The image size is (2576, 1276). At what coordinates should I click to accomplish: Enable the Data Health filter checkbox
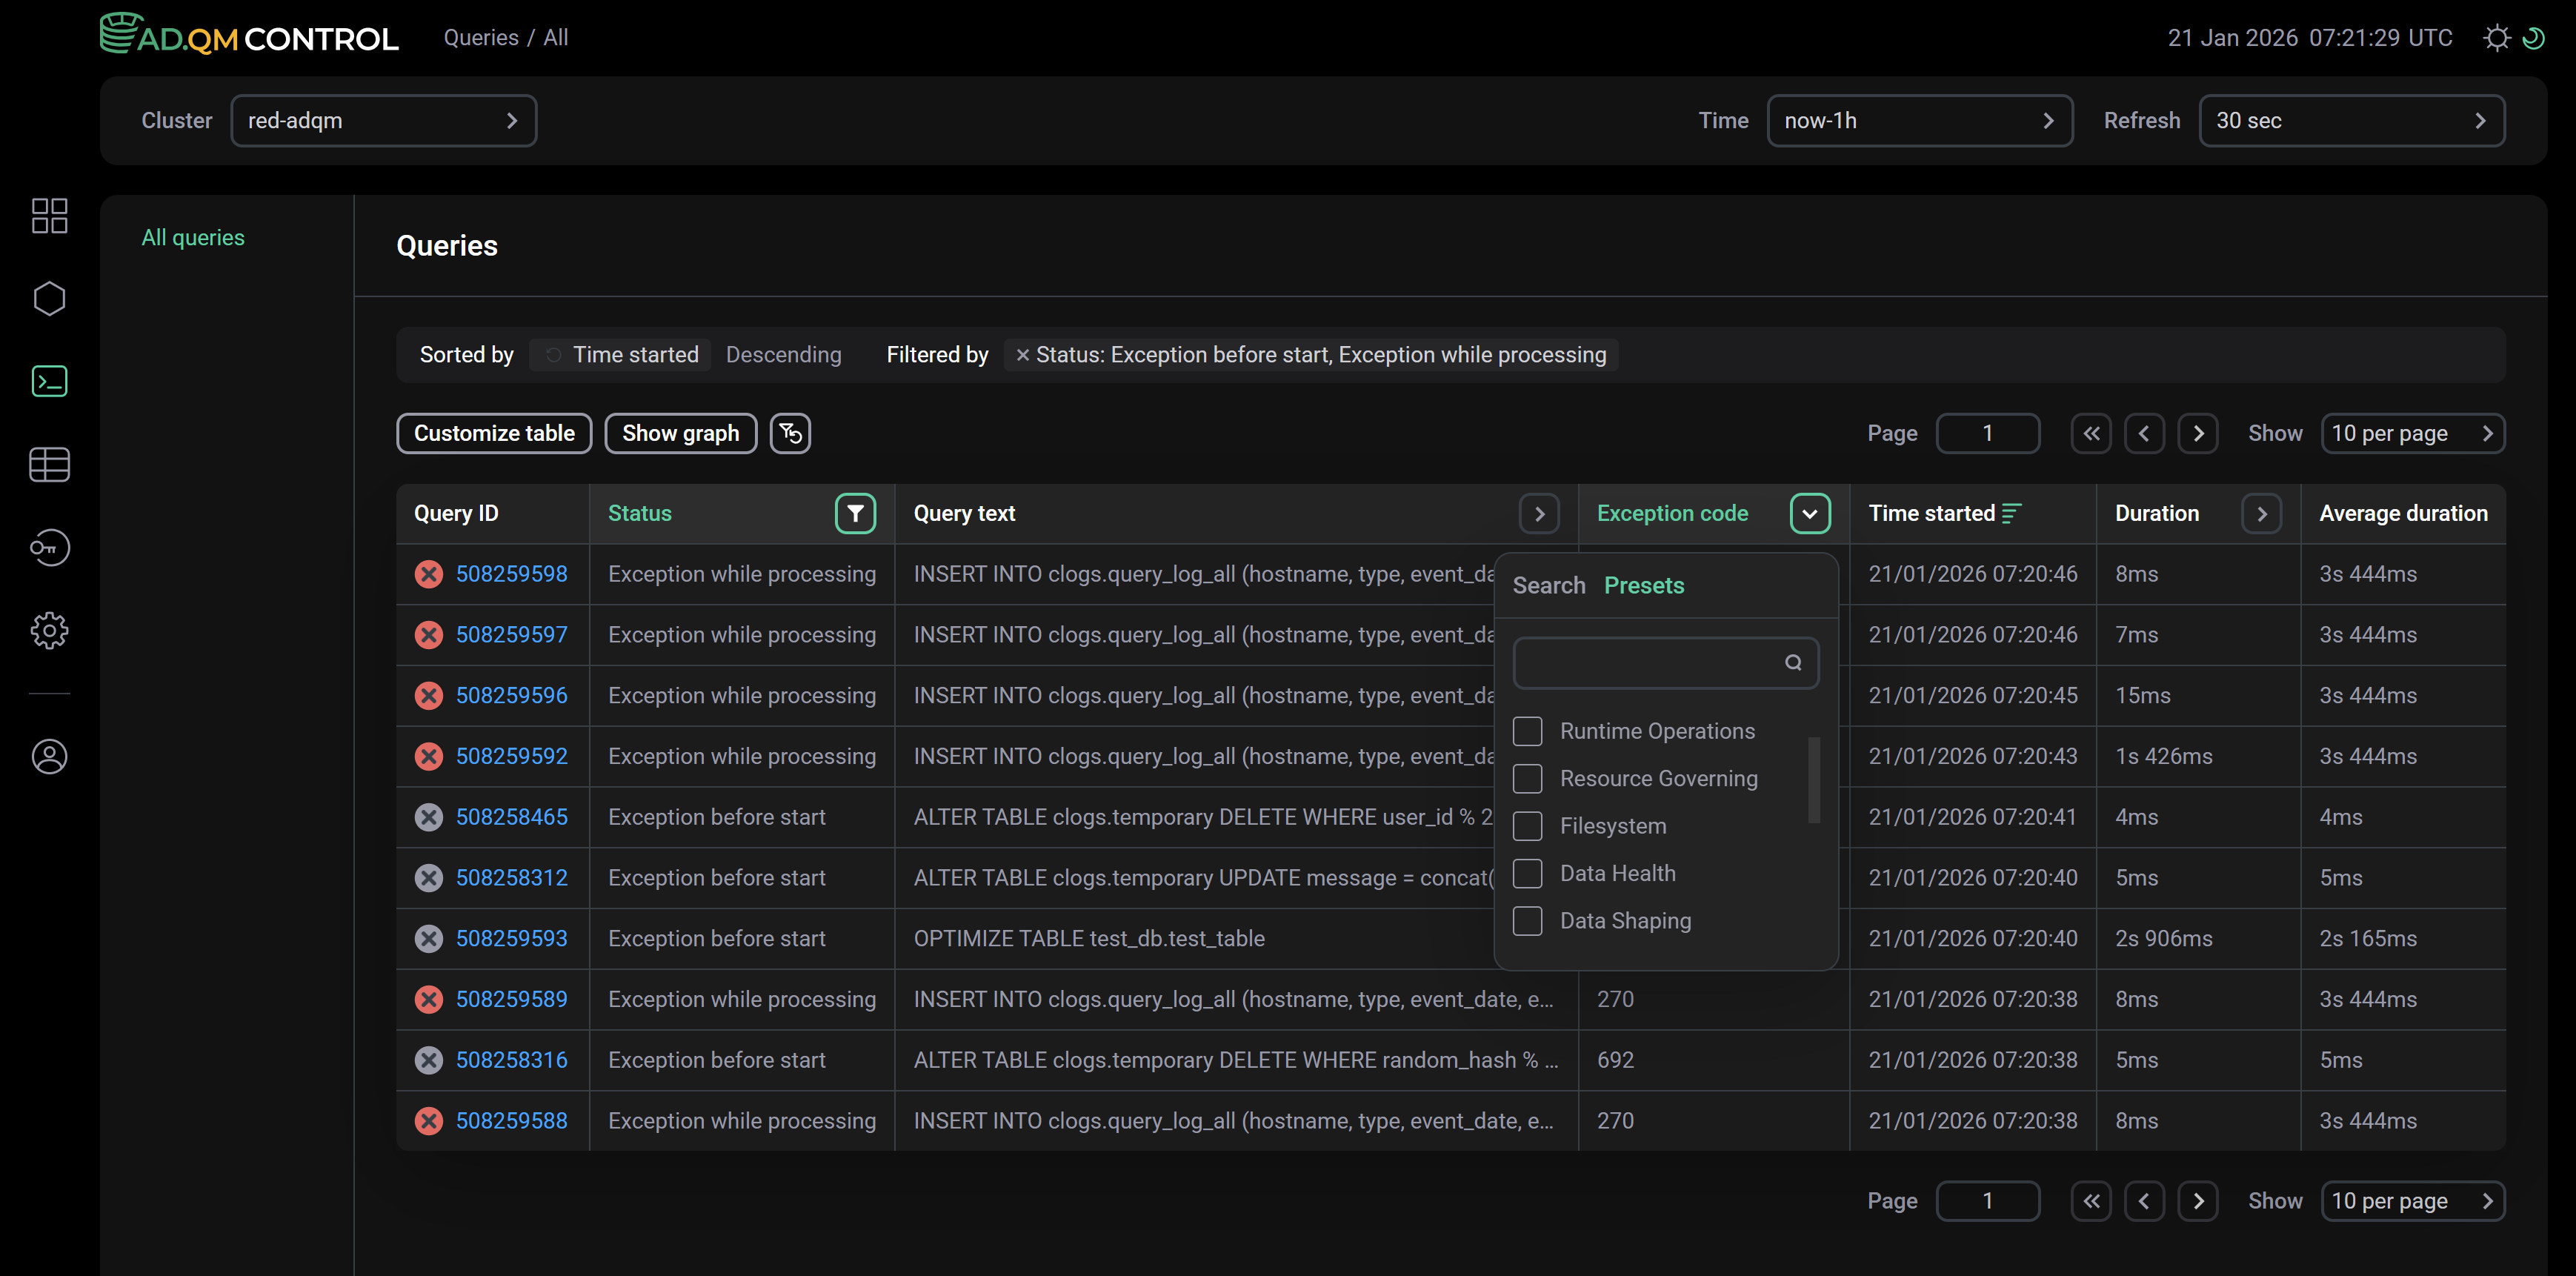pyautogui.click(x=1527, y=873)
